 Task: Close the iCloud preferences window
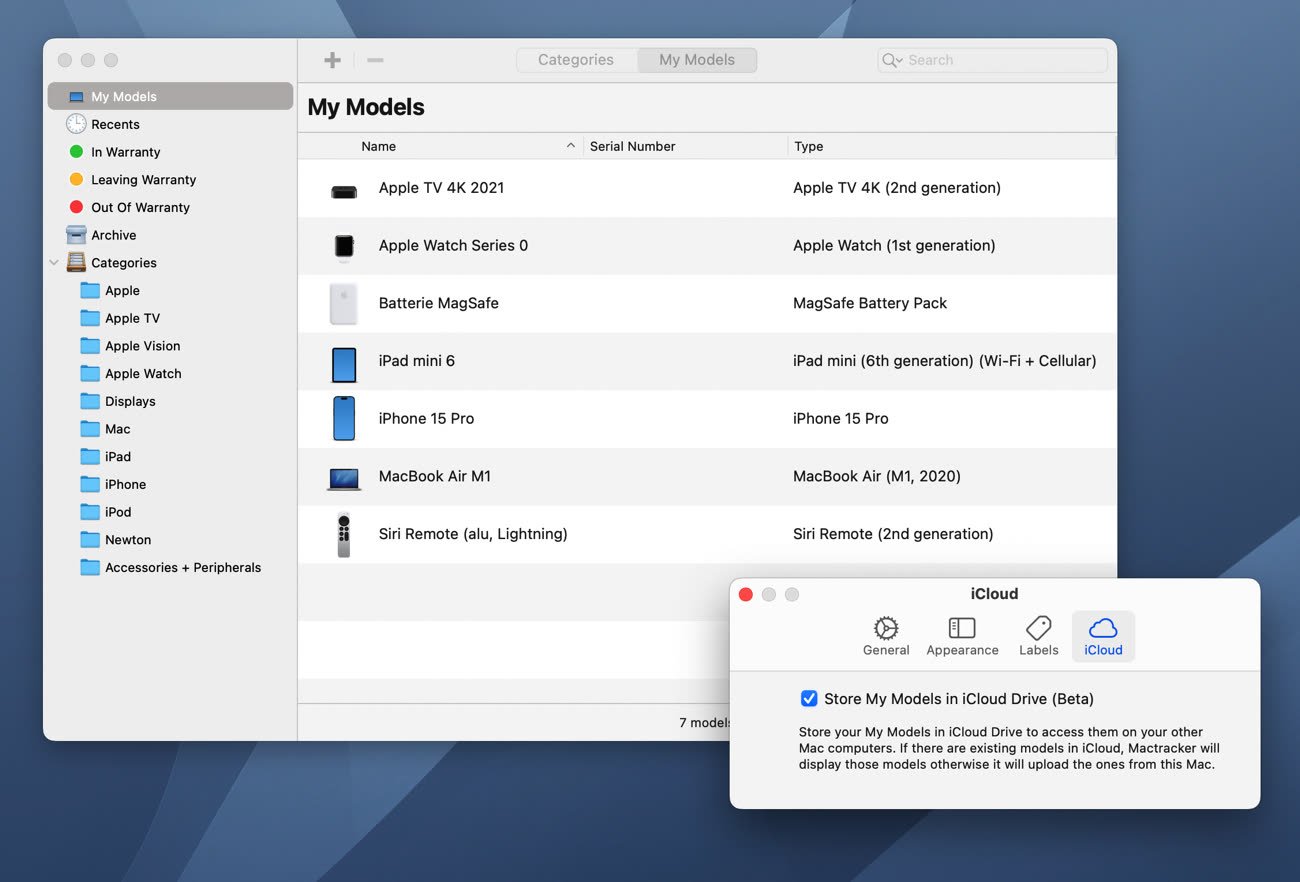coord(745,594)
